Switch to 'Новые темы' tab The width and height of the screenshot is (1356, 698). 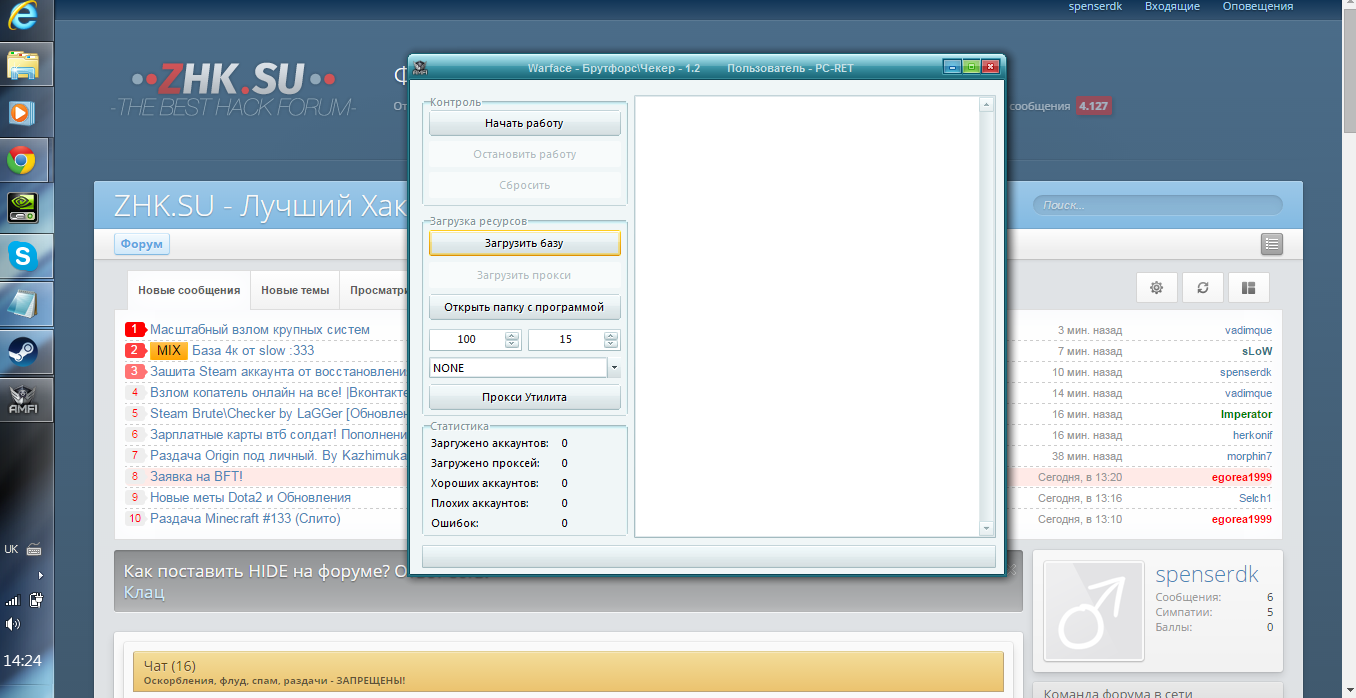coord(295,291)
